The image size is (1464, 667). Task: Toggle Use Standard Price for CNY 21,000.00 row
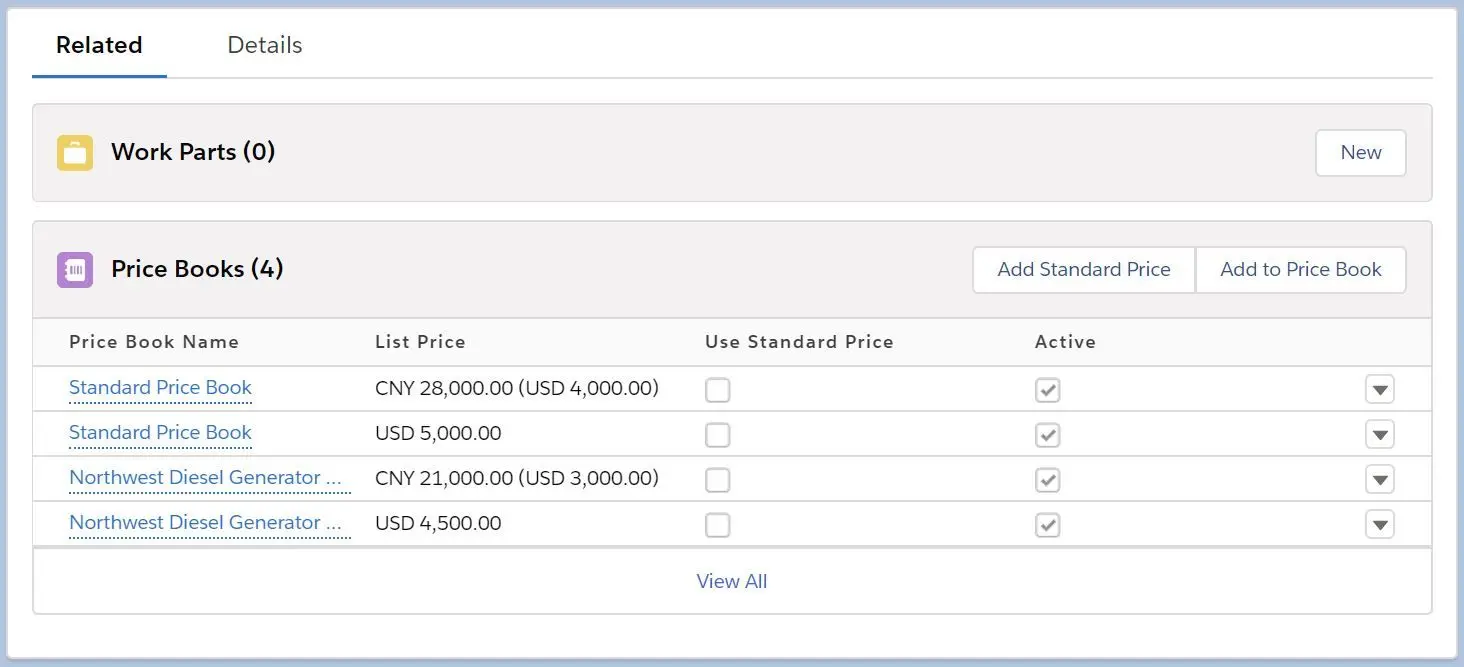pos(717,480)
